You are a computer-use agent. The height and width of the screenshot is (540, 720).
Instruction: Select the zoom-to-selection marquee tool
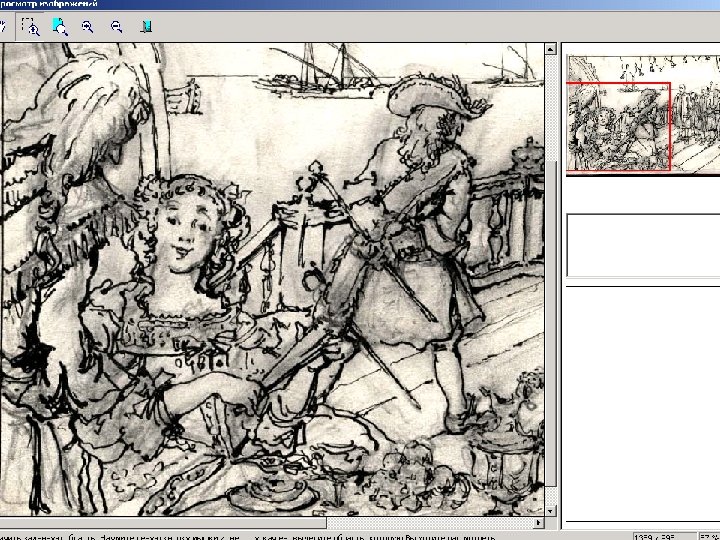pos(30,27)
